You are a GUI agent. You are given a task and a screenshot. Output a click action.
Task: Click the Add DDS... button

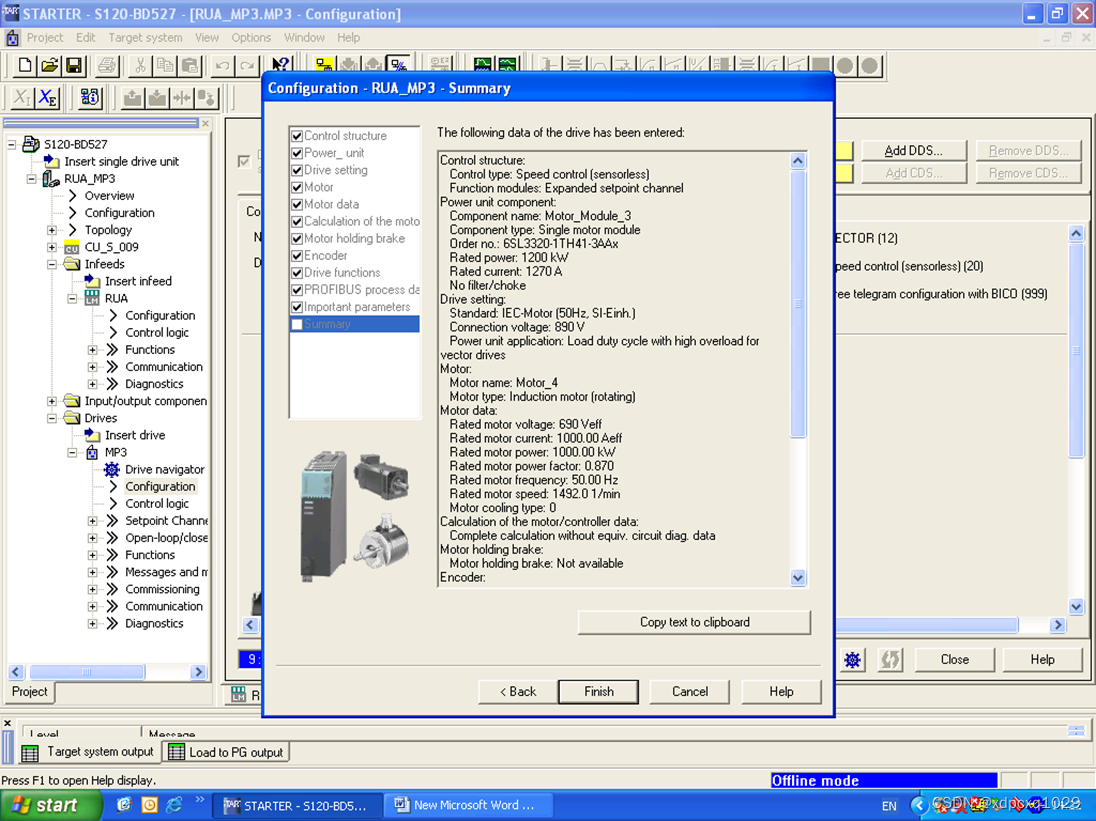pyautogui.click(x=914, y=151)
